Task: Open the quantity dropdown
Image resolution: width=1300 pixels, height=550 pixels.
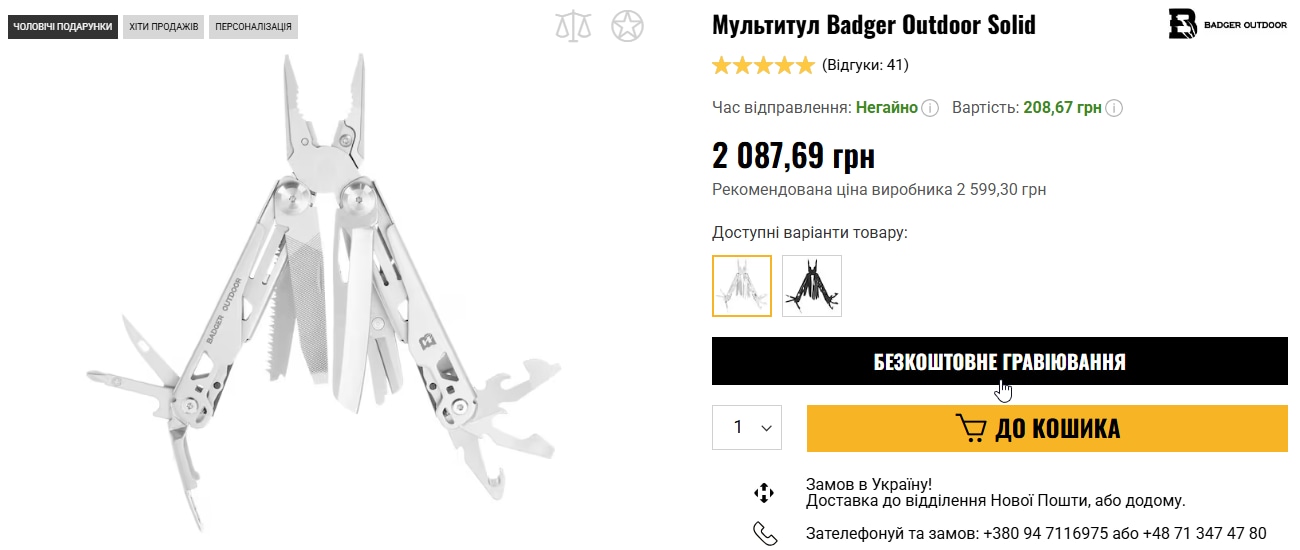Action: coord(747,427)
